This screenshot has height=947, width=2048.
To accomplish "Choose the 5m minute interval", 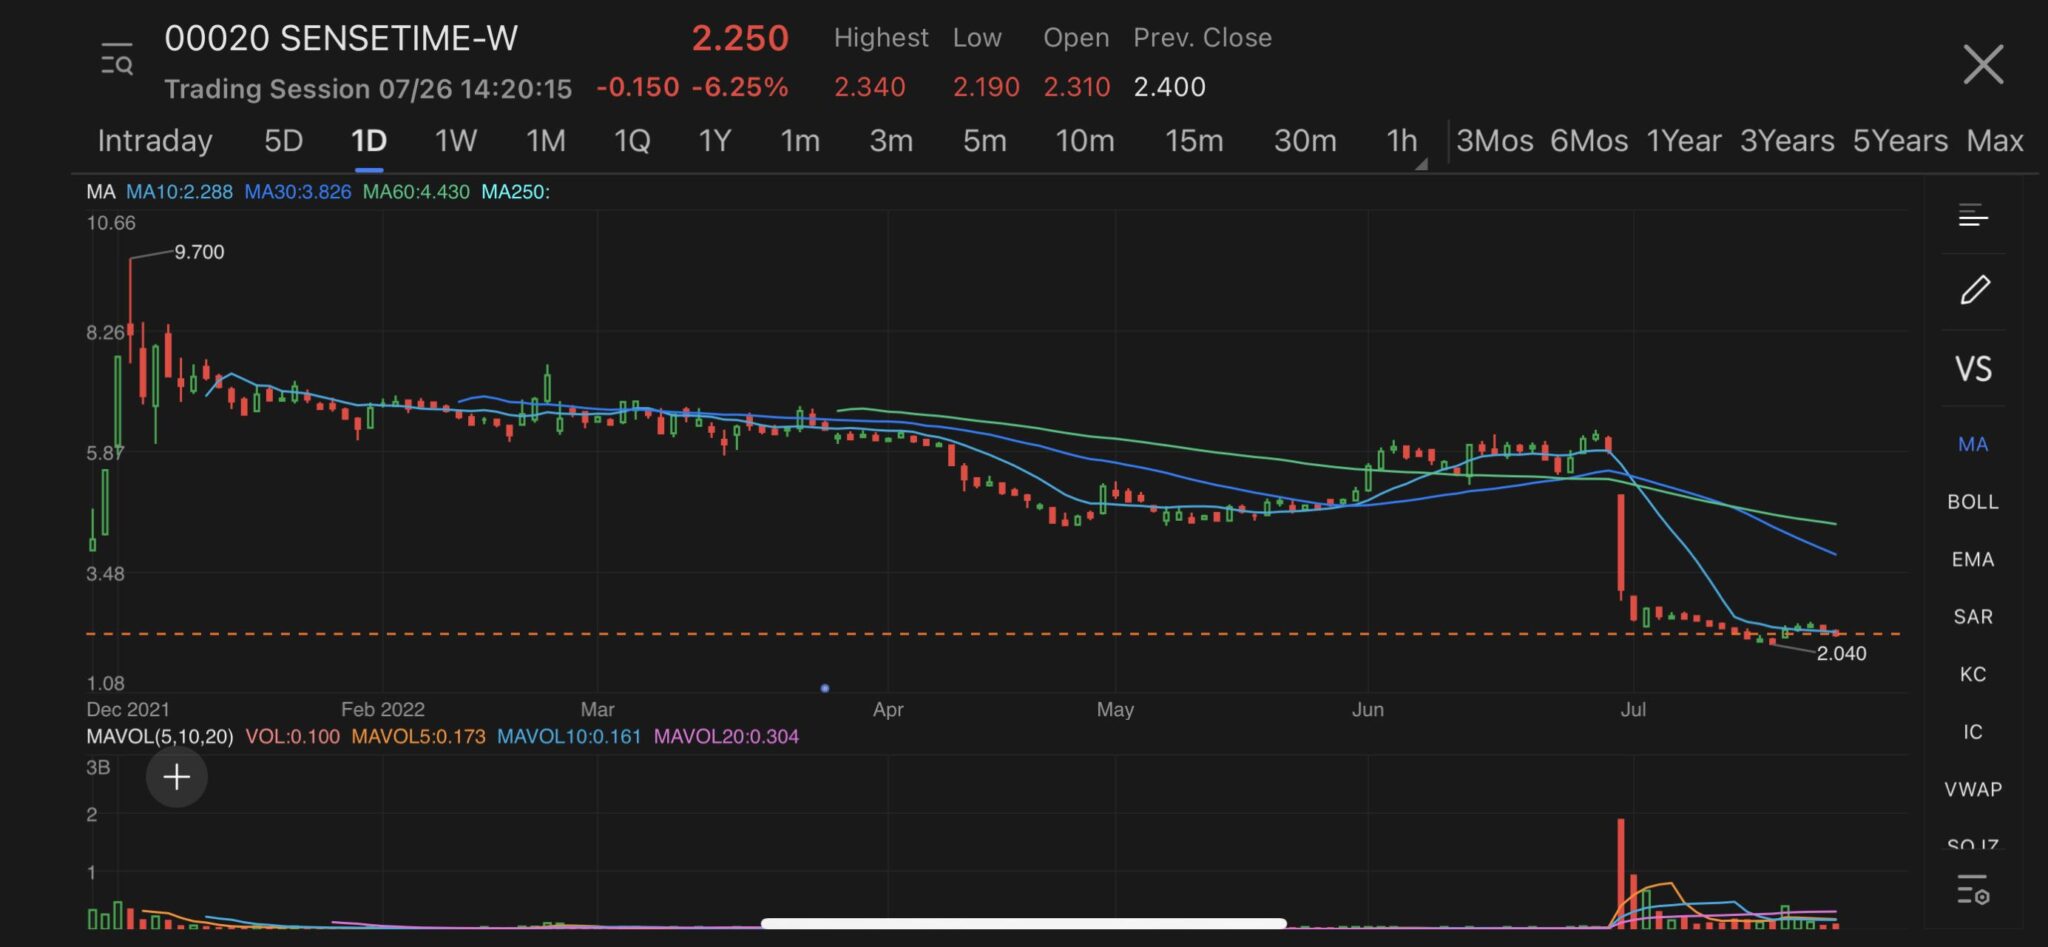I will click(x=984, y=141).
